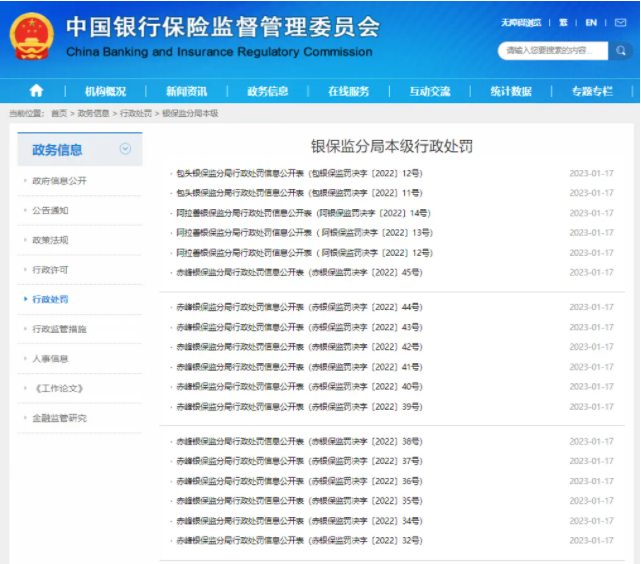Switch to traditional Chinese 繁 link

[563, 22]
